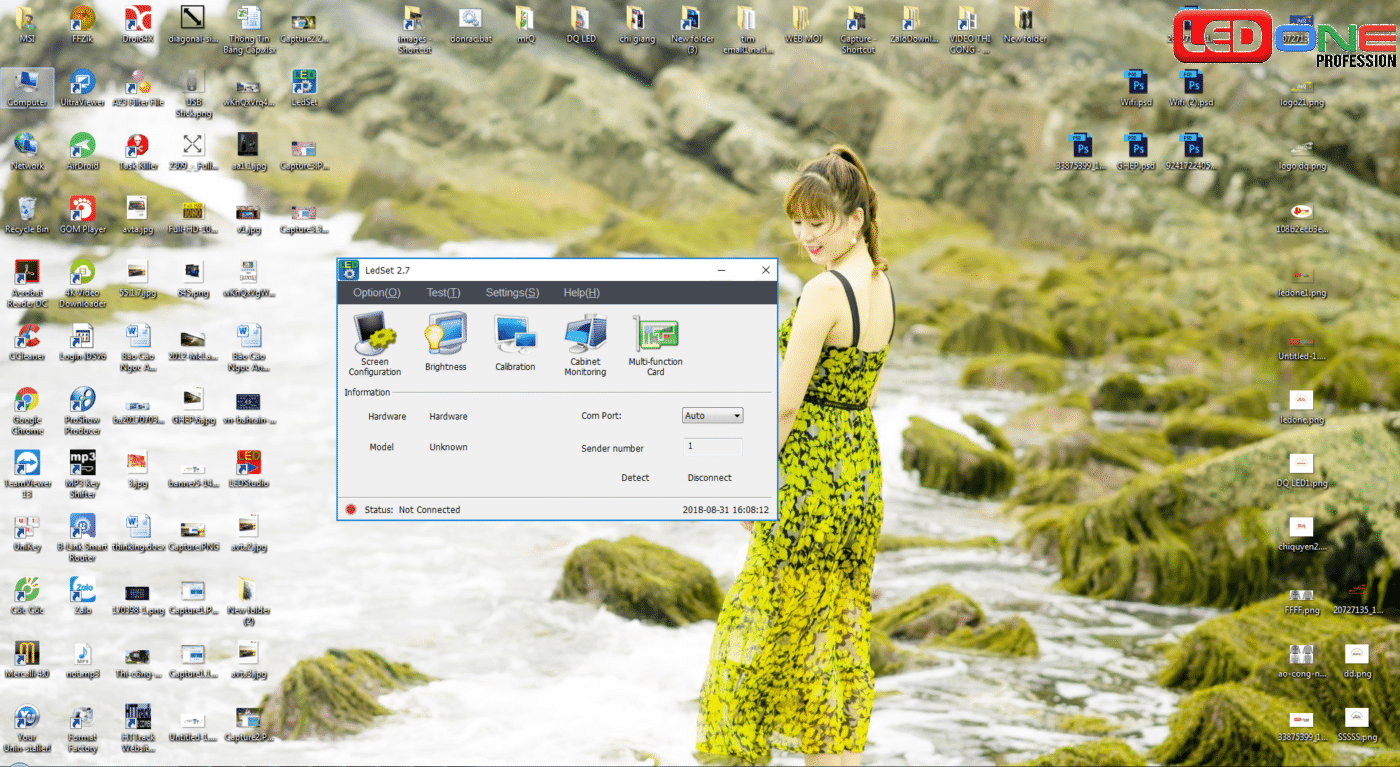Select the GHEP.psd Photoshop file
1400x767 pixels.
point(1135,151)
